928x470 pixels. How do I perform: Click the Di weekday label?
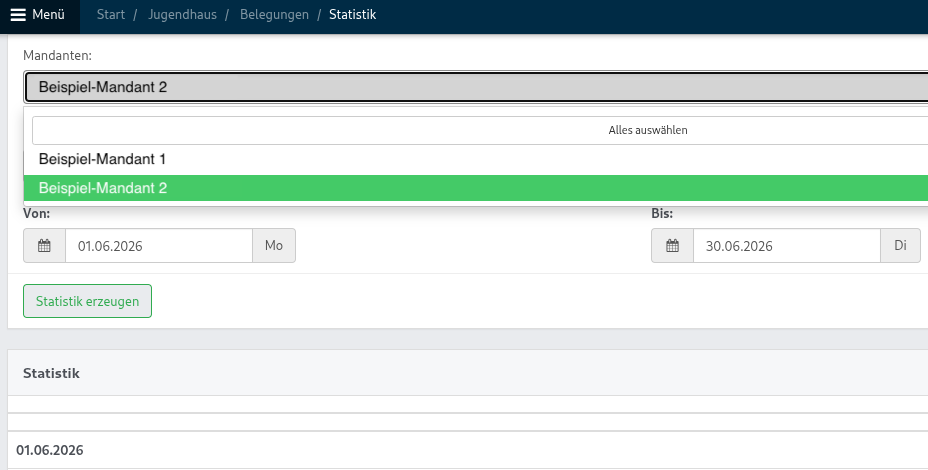[900, 246]
